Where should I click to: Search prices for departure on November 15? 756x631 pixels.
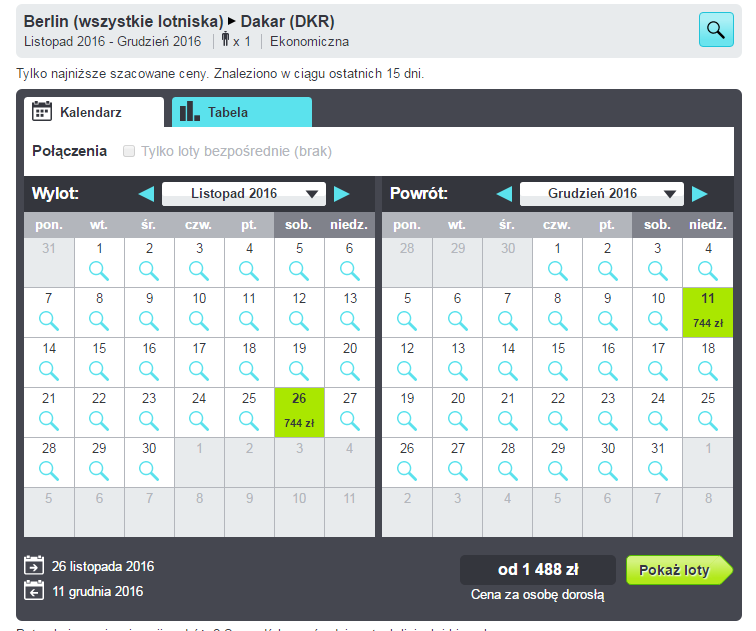pyautogui.click(x=99, y=362)
